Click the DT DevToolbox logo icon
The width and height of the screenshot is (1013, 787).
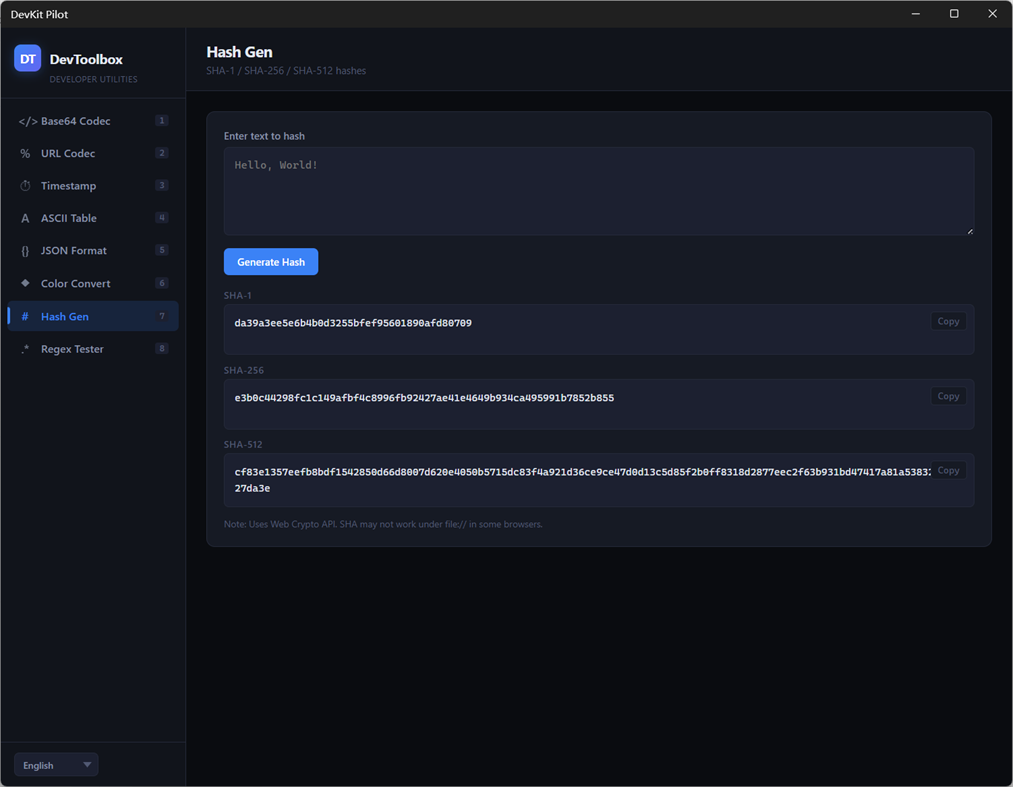click(28, 59)
